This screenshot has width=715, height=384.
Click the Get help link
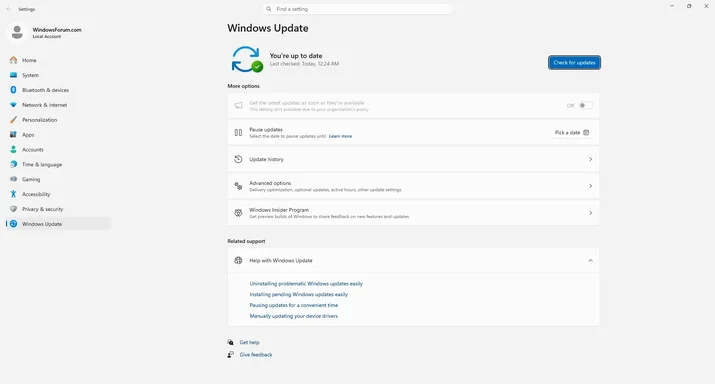[x=249, y=342]
